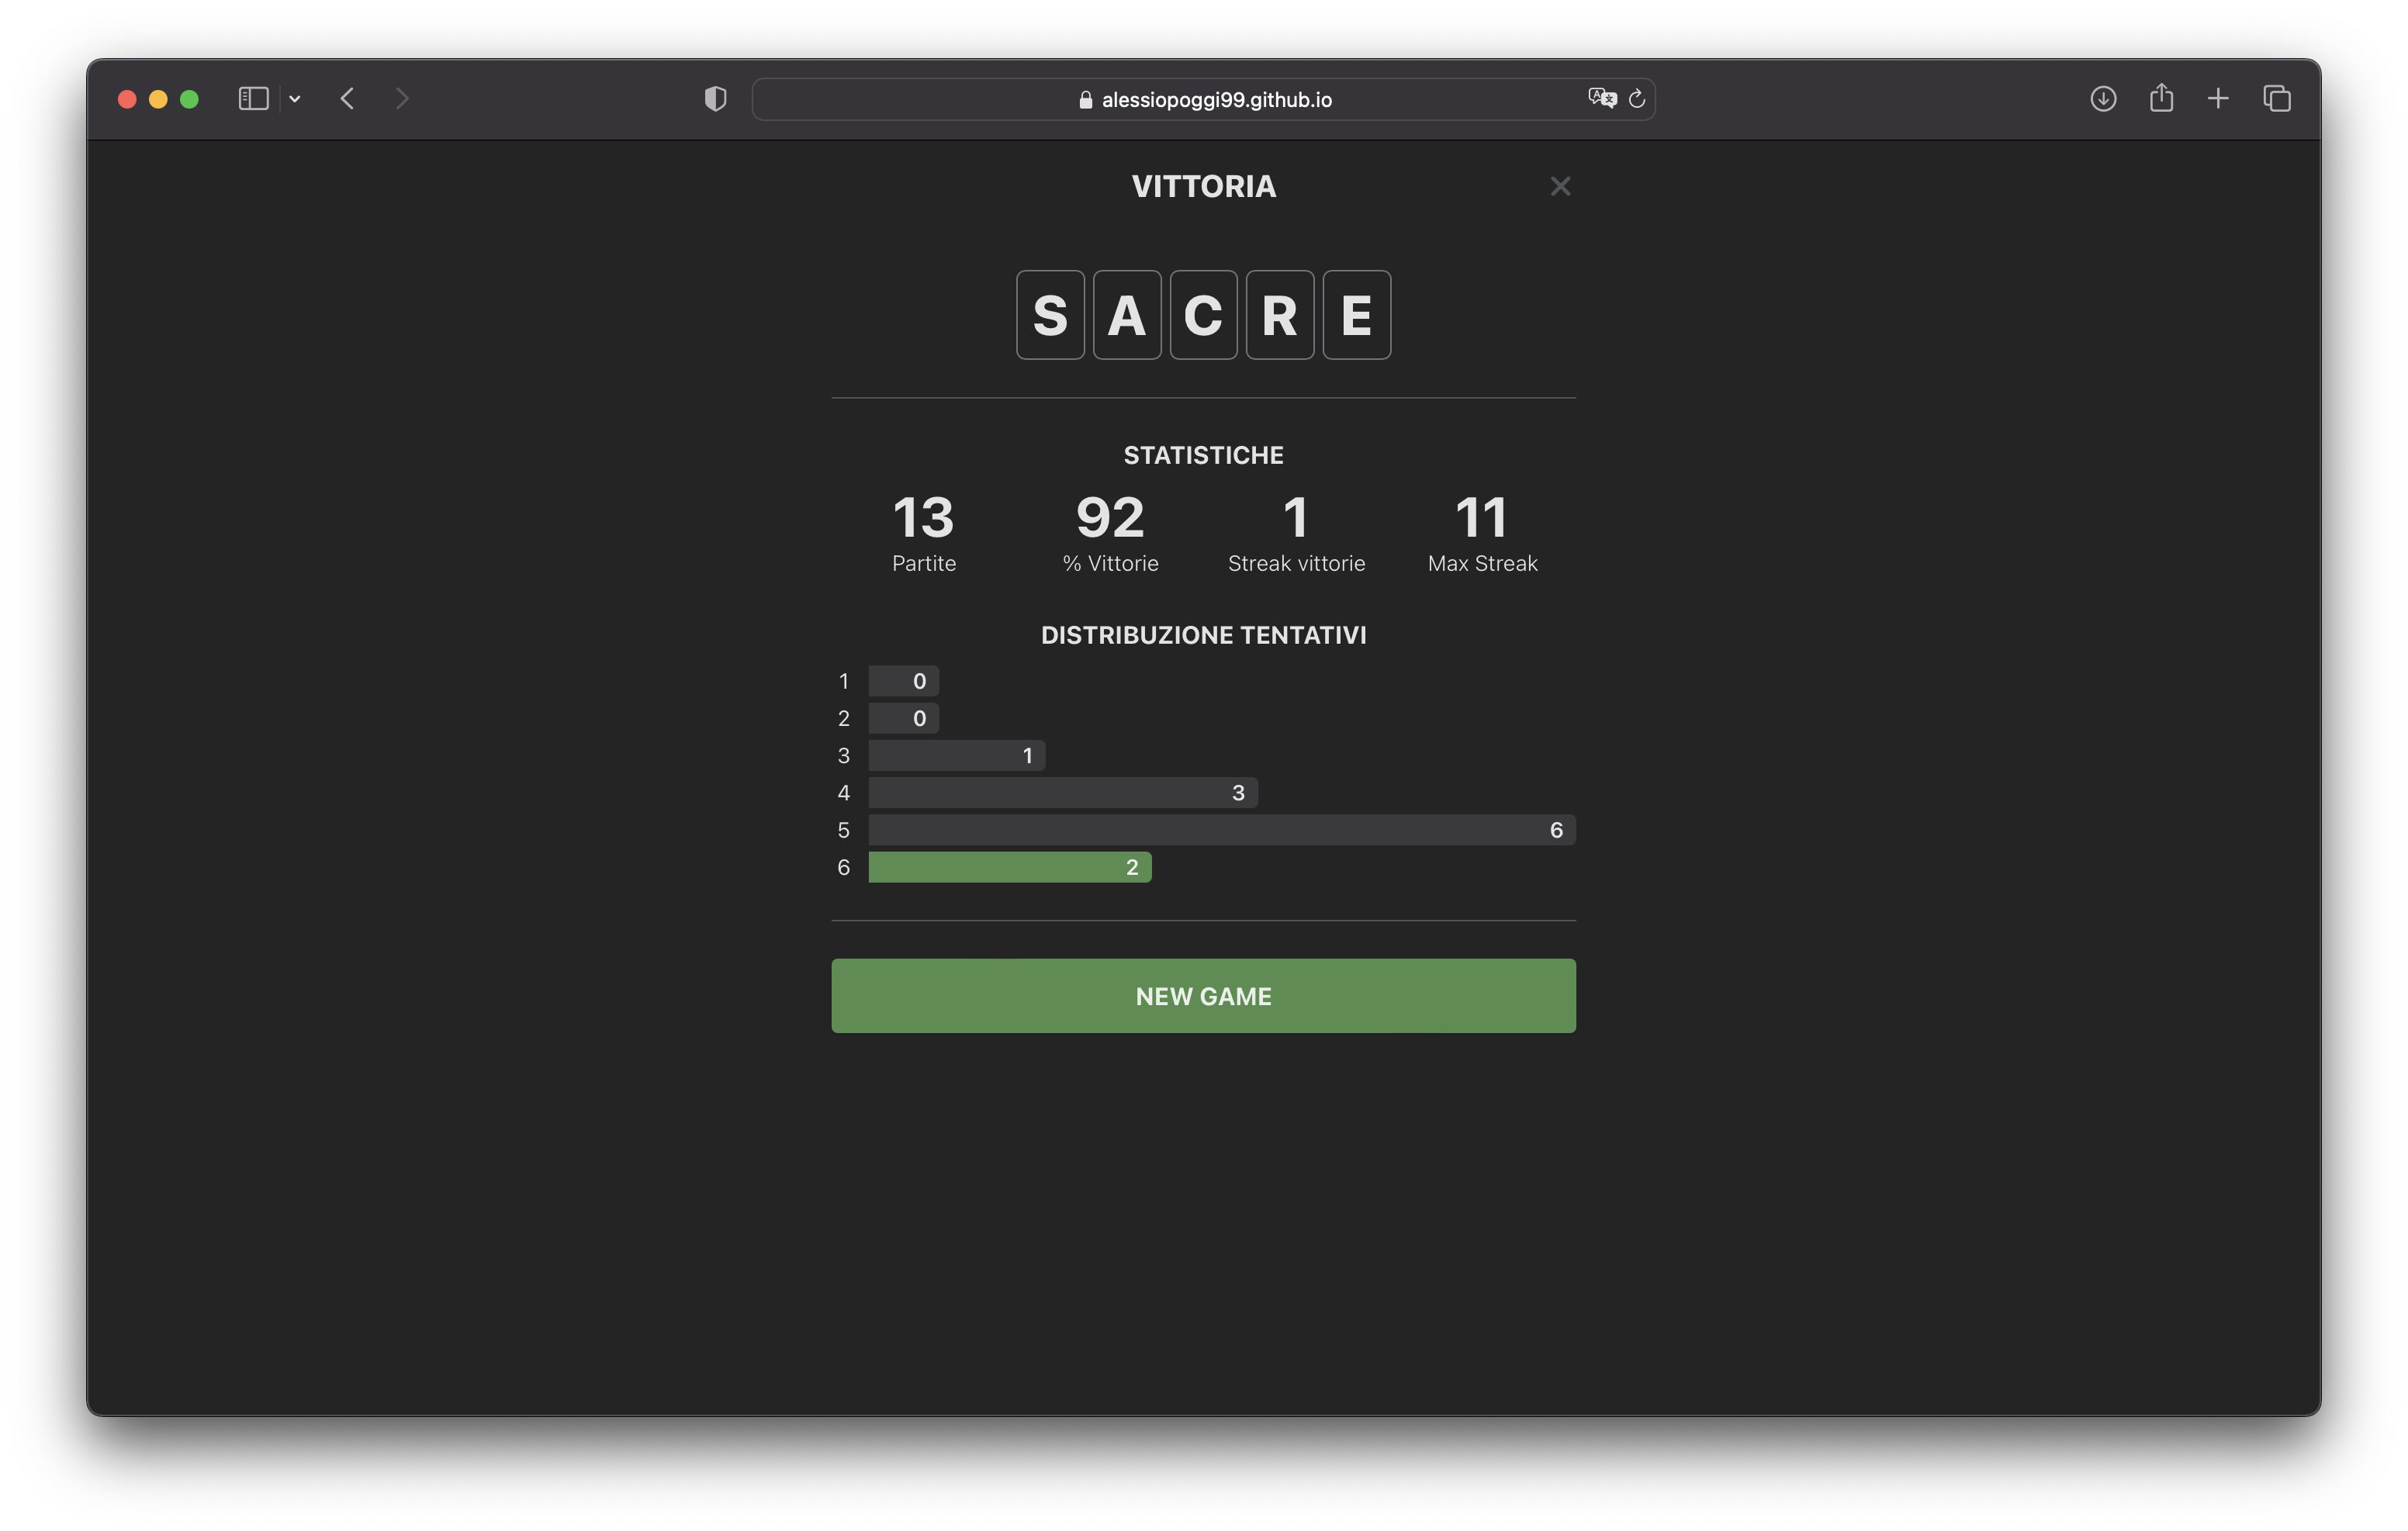
Task: Click the Max Streak value 11
Action: coord(1481,518)
